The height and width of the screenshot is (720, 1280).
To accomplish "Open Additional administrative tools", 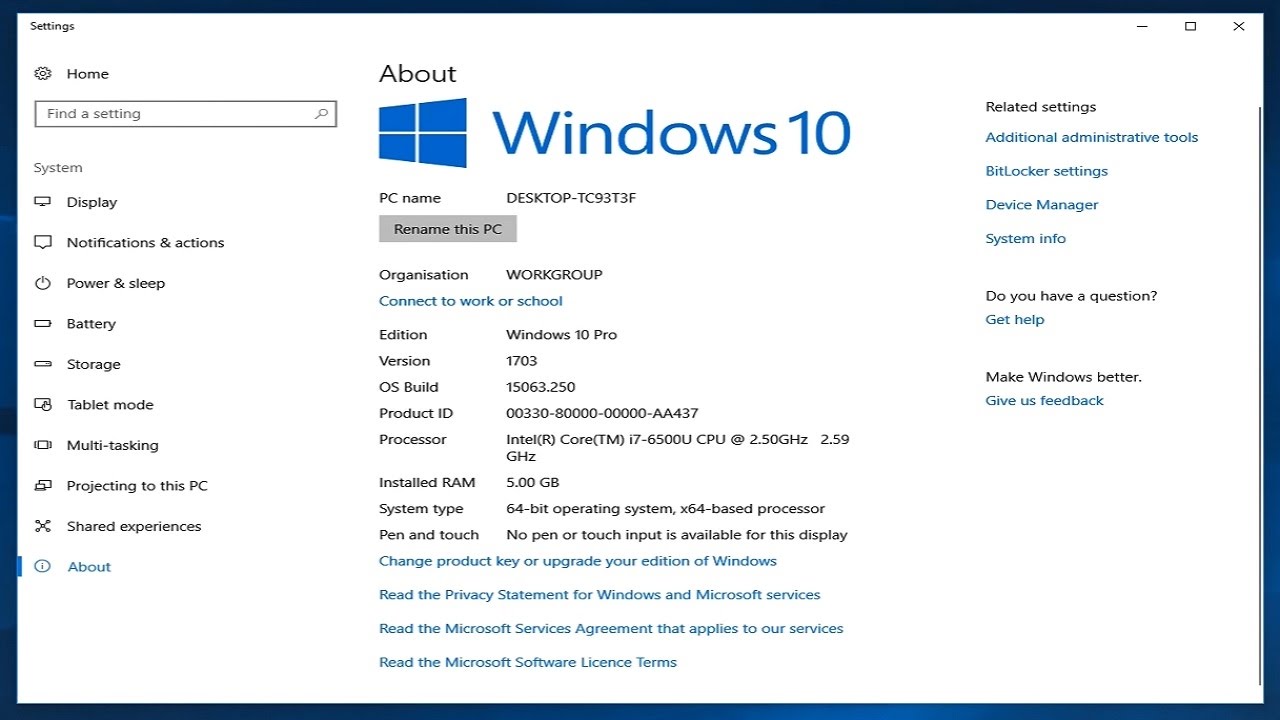I will coord(1092,138).
